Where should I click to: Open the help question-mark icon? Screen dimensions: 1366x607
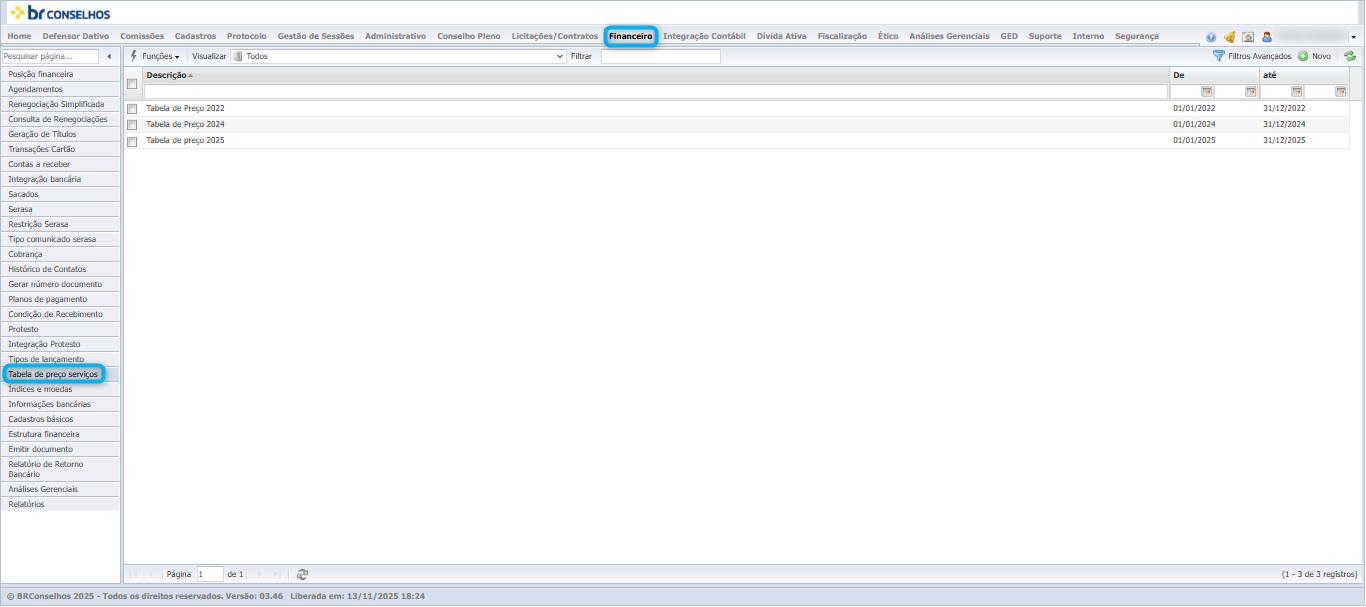tap(1212, 37)
